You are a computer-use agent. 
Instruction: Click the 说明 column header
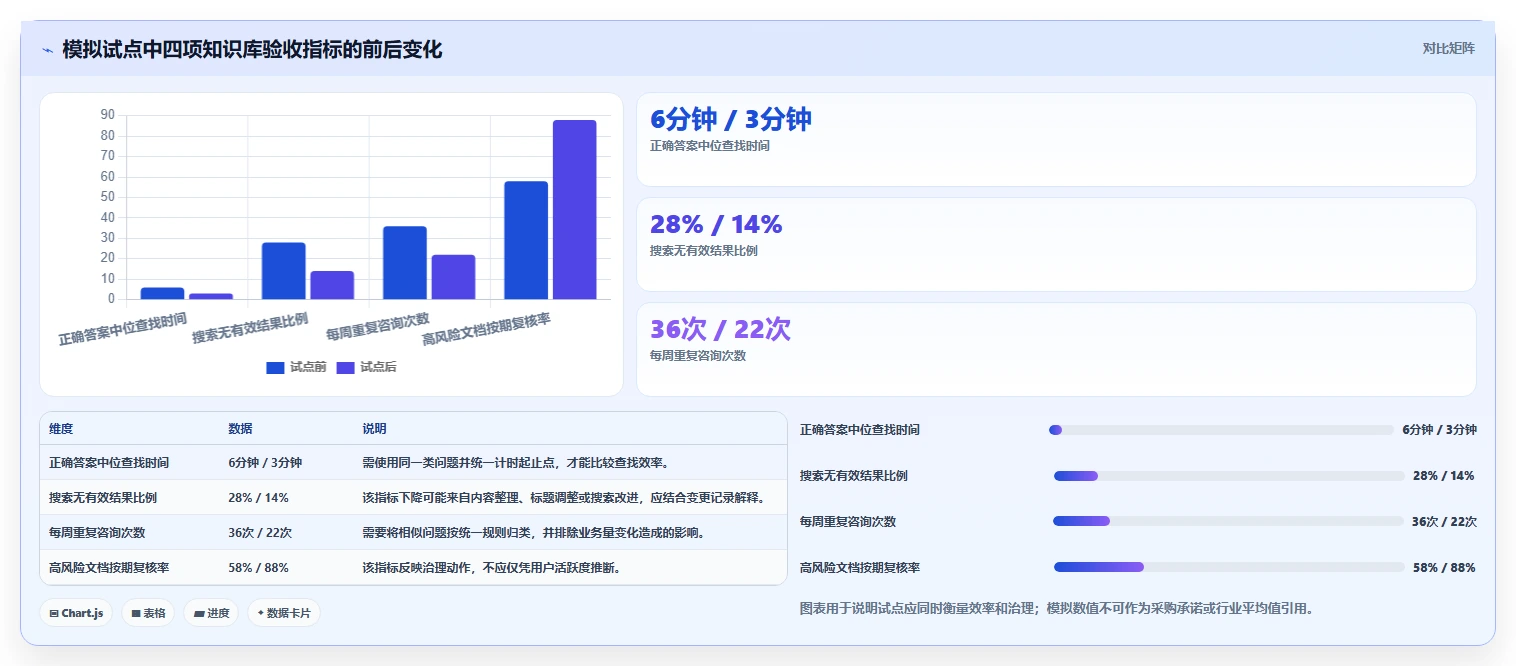[374, 428]
